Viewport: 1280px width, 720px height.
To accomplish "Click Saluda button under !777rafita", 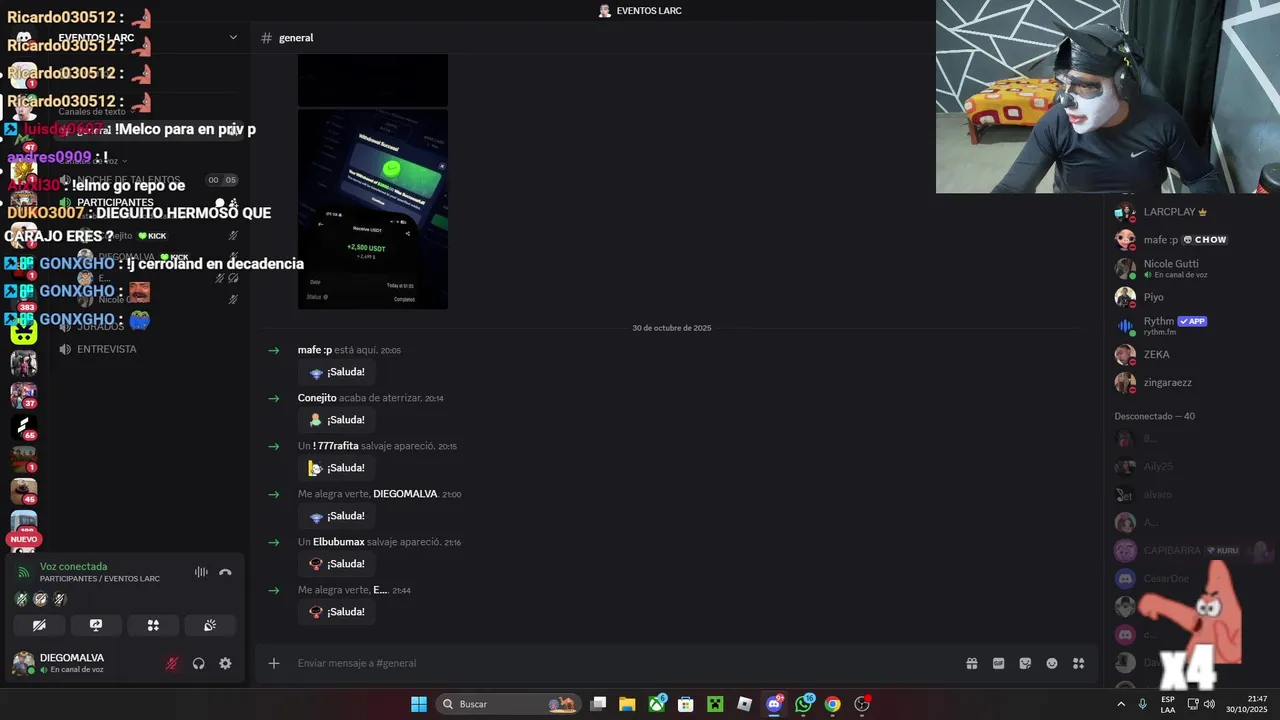I will [x=336, y=468].
